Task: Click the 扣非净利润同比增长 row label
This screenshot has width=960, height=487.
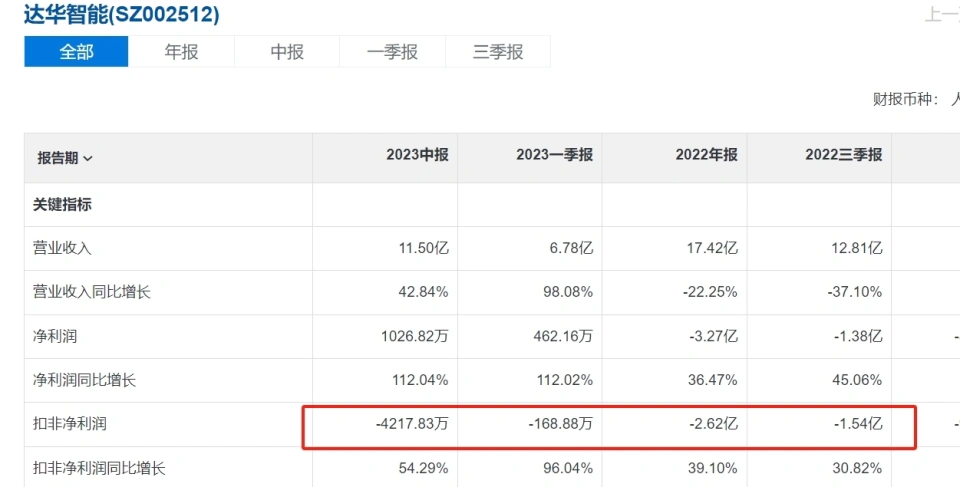Action: 98,468
